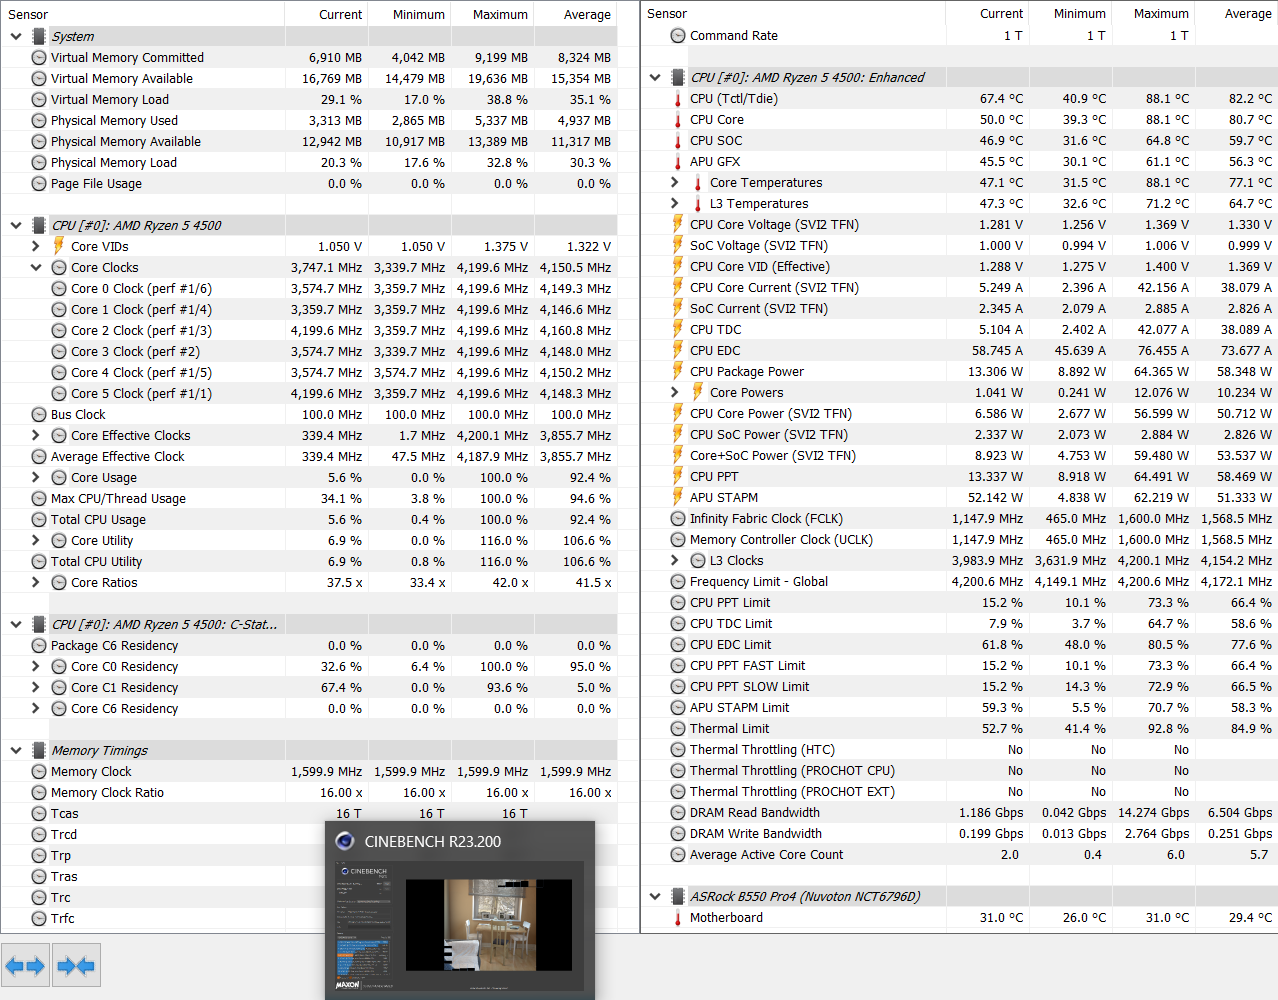Click the circle icon beside Thermal Limit
The width and height of the screenshot is (1278, 1000).
(678, 728)
